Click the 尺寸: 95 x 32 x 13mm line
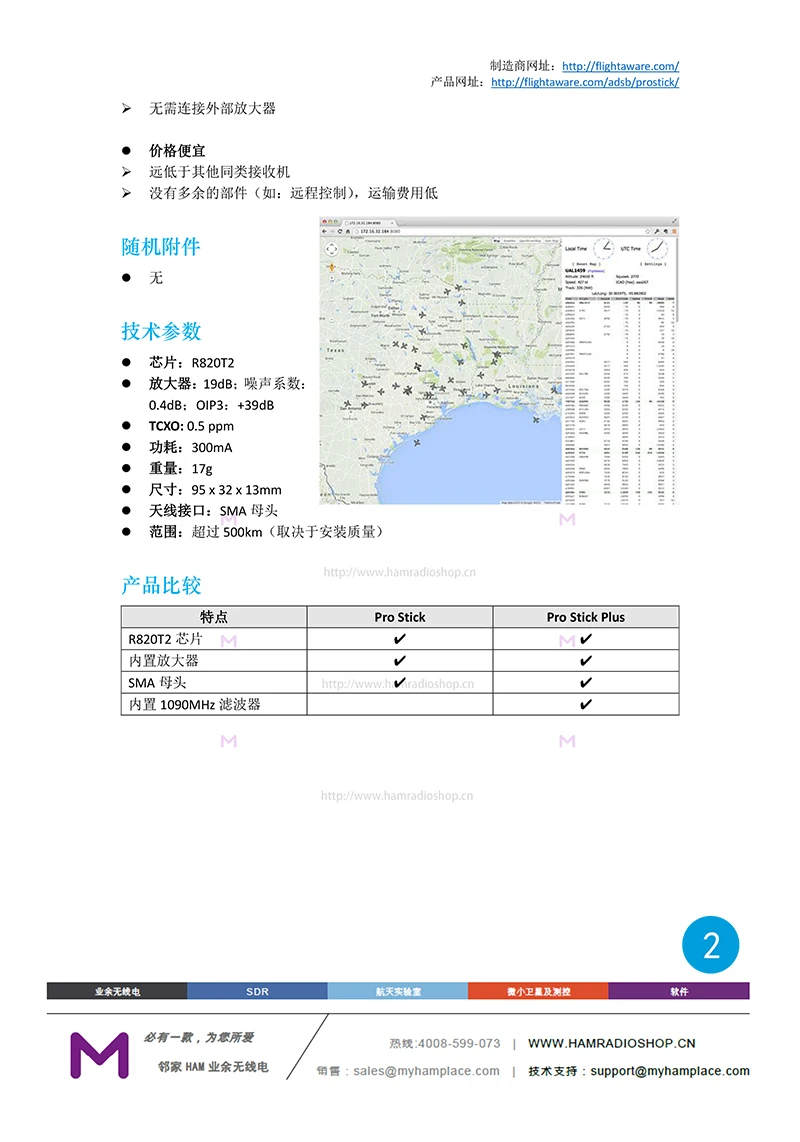The image size is (800, 1142). (215, 489)
